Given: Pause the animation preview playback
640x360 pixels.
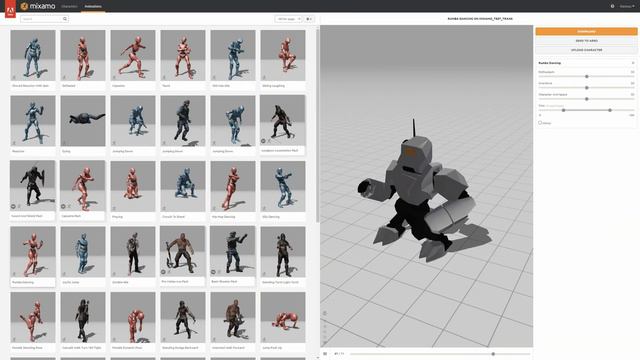Looking at the screenshot, I should tap(325, 353).
